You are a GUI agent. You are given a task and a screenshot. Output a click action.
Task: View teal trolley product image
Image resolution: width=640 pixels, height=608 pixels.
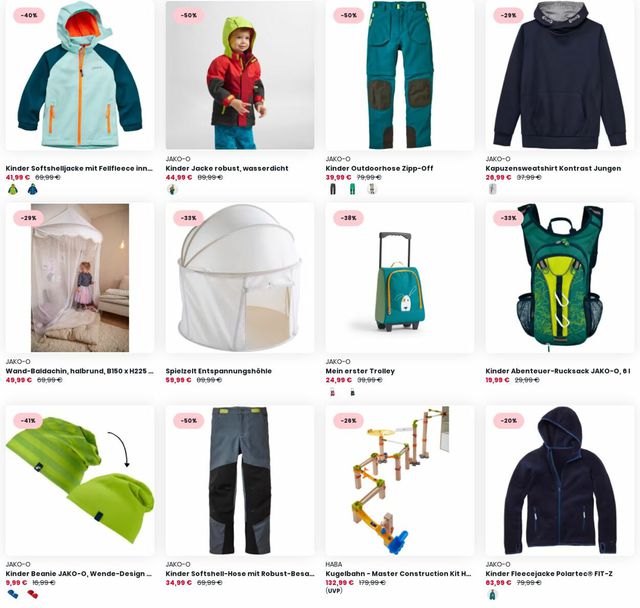click(x=400, y=282)
